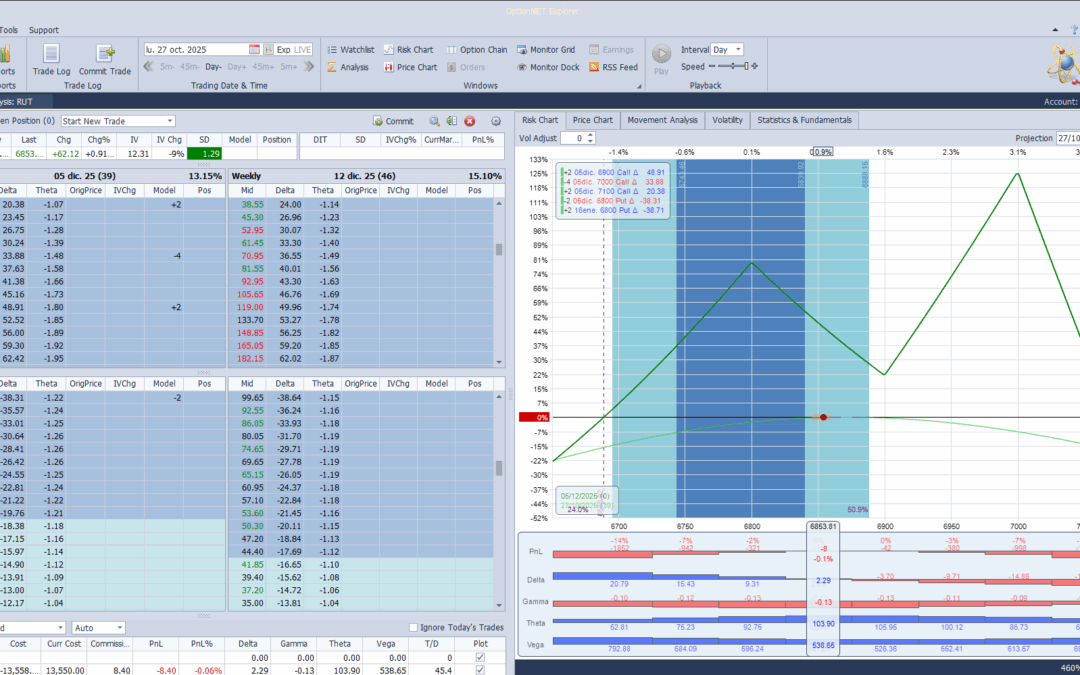1080x675 pixels.
Task: Open the Interval Day dropdown
Action: [738, 50]
